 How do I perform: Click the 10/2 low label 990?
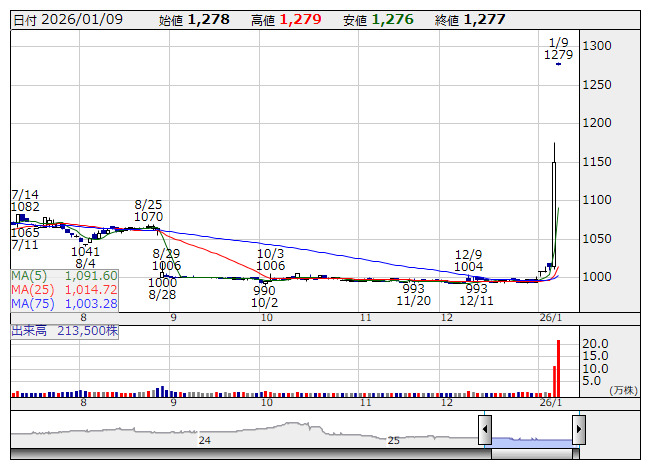264,290
